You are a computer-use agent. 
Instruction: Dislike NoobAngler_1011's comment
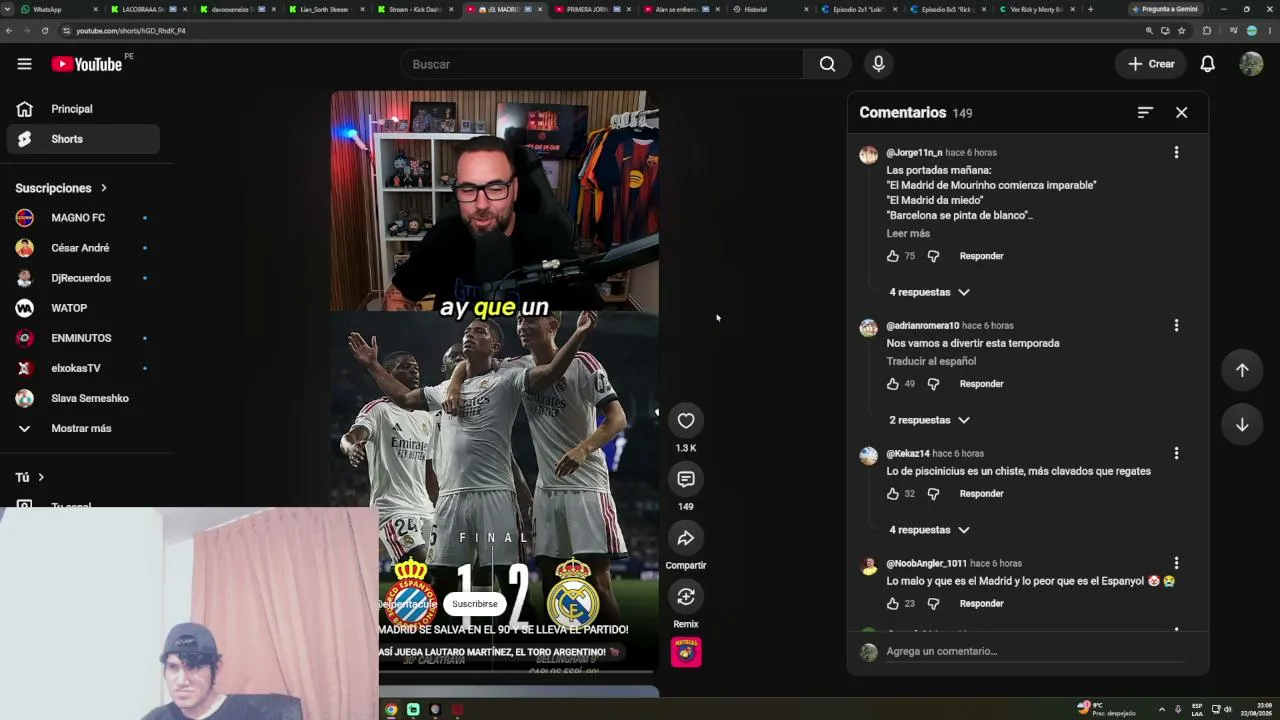pos(933,604)
